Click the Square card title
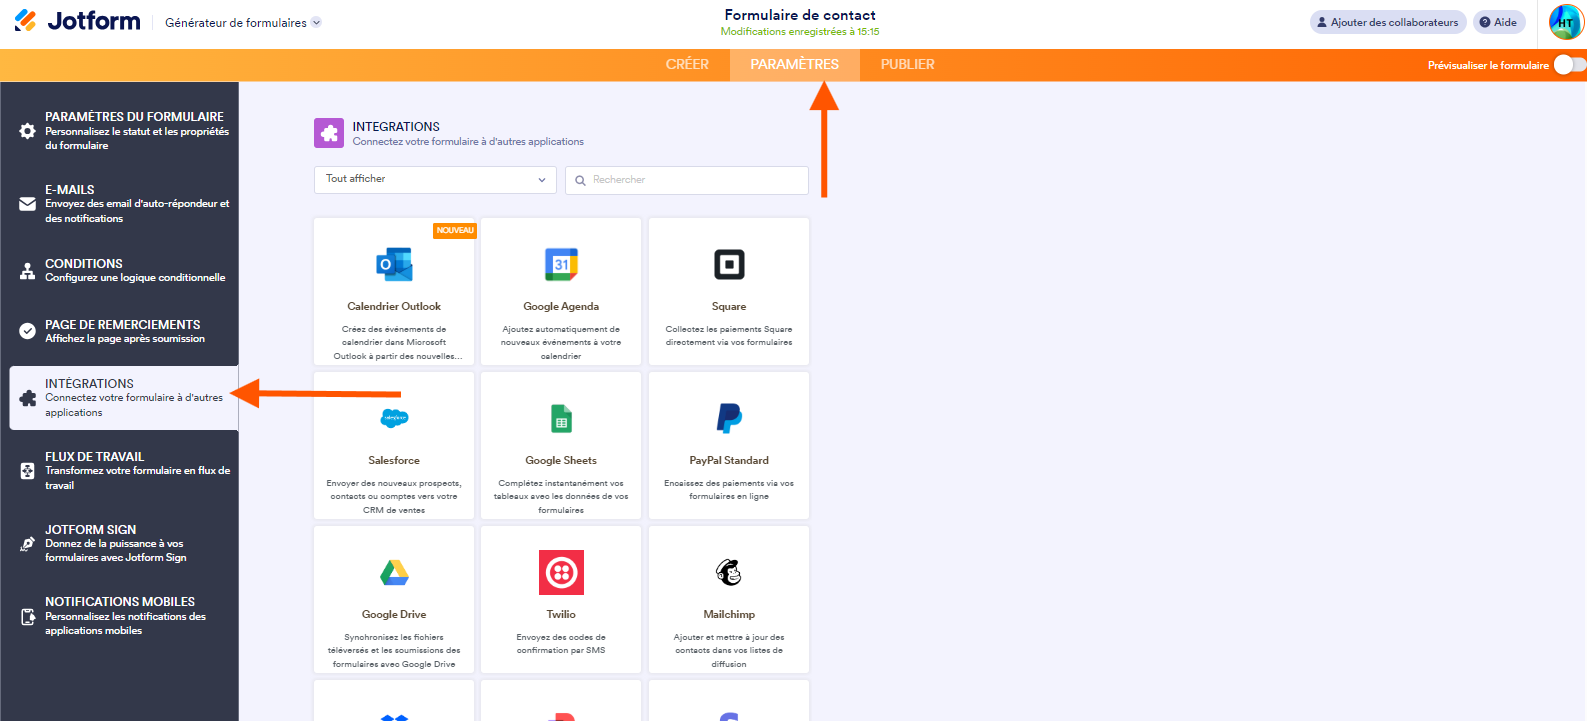The width and height of the screenshot is (1587, 721). click(729, 307)
